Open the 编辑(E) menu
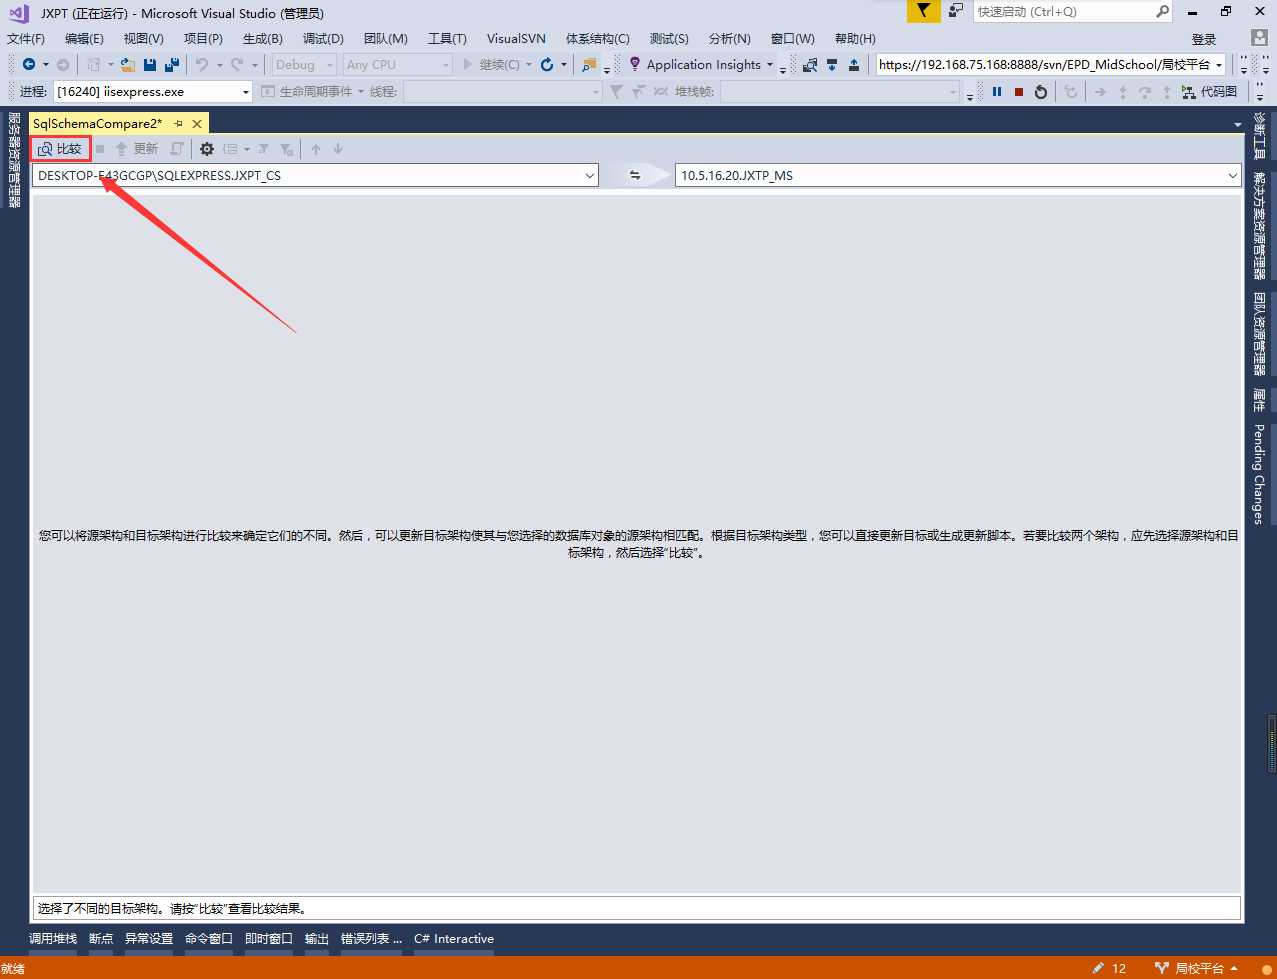Image resolution: width=1277 pixels, height=979 pixels. [x=84, y=38]
